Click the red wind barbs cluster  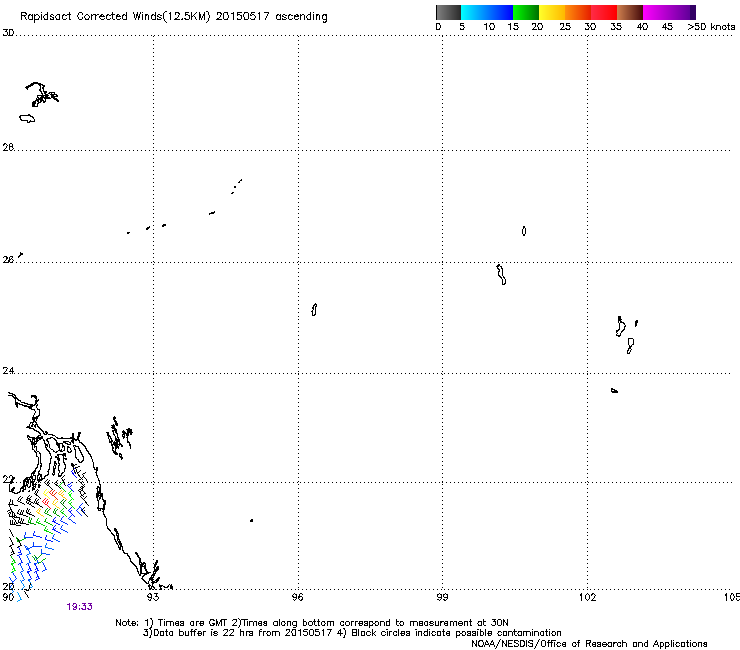(x=50, y=497)
